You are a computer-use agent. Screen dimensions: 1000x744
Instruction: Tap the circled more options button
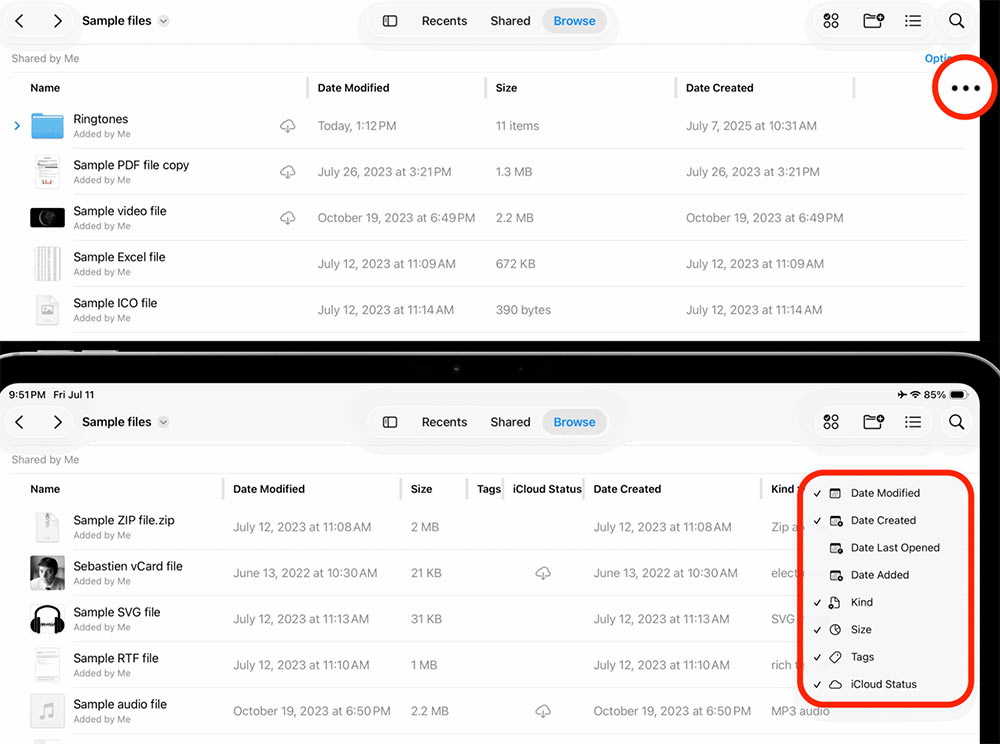[963, 88]
